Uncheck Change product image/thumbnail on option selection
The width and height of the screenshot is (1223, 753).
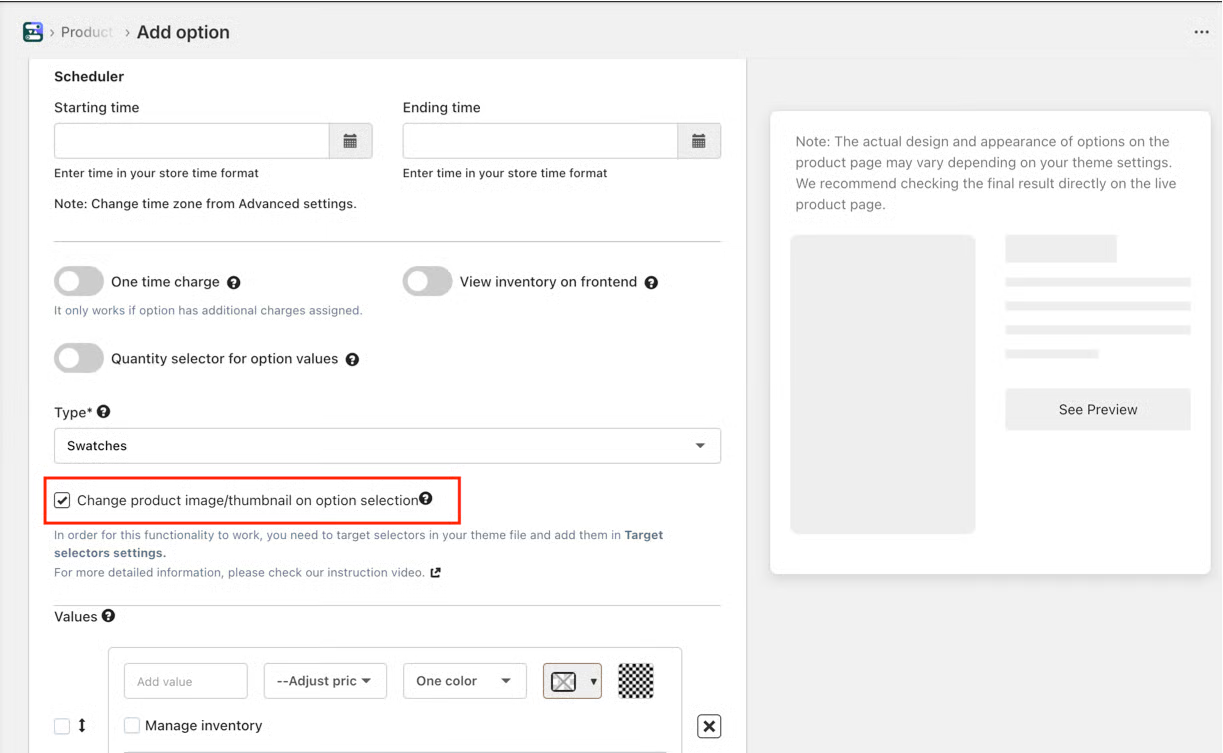tap(62, 500)
